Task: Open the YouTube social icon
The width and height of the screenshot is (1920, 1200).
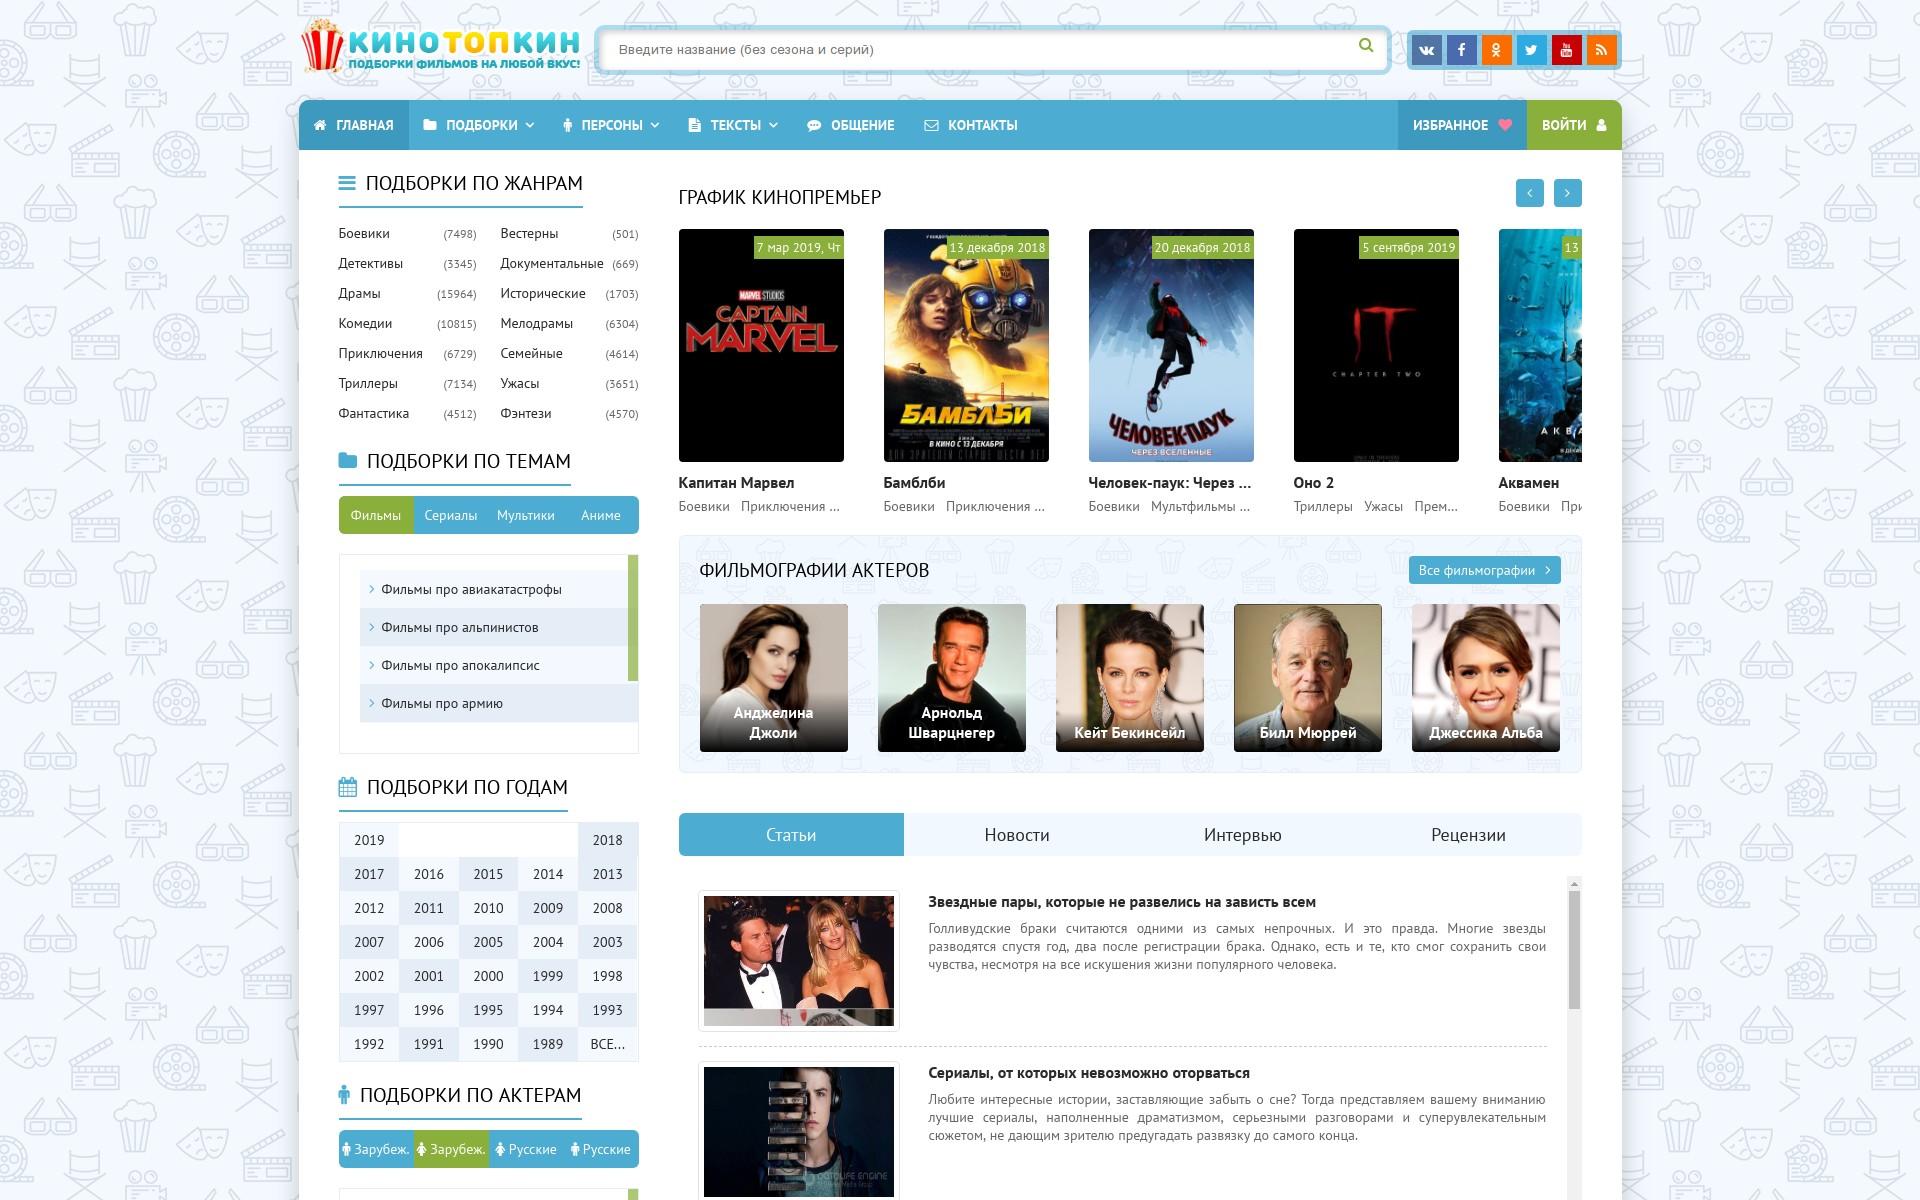Action: pyautogui.click(x=1566, y=50)
